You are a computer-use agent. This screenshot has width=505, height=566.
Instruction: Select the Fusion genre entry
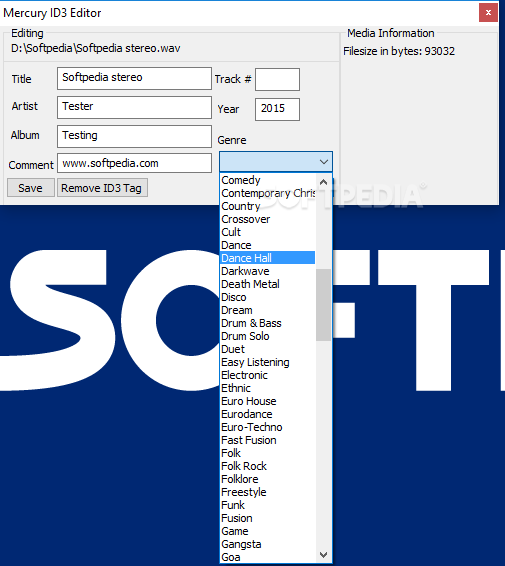[x=268, y=518]
